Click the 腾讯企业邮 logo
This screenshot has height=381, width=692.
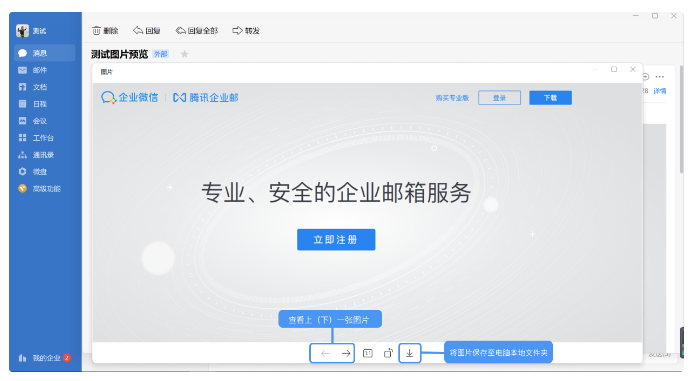(206, 98)
